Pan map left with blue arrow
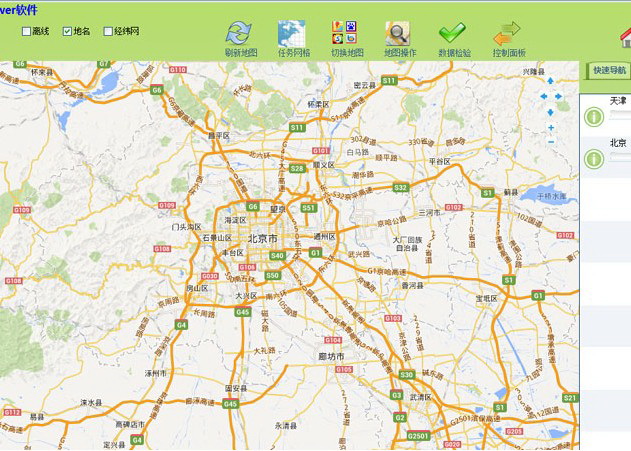 pos(543,97)
